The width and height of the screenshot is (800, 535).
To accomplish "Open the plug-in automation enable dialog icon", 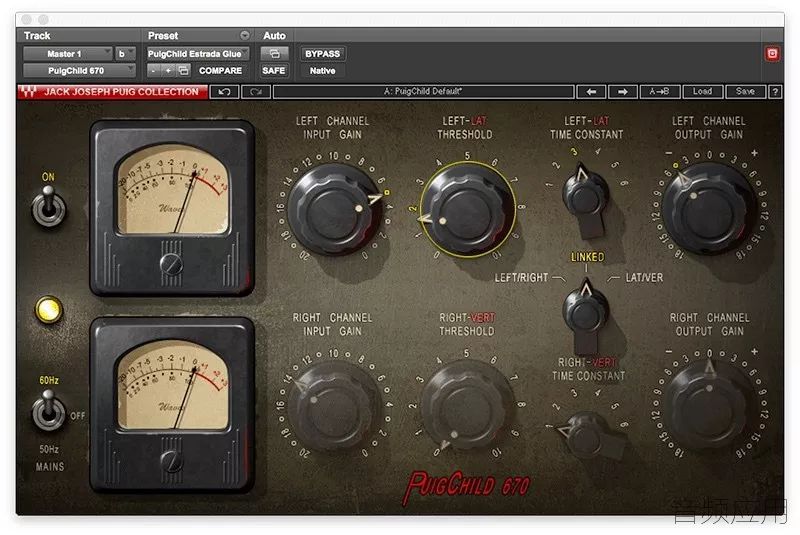I will [274, 54].
